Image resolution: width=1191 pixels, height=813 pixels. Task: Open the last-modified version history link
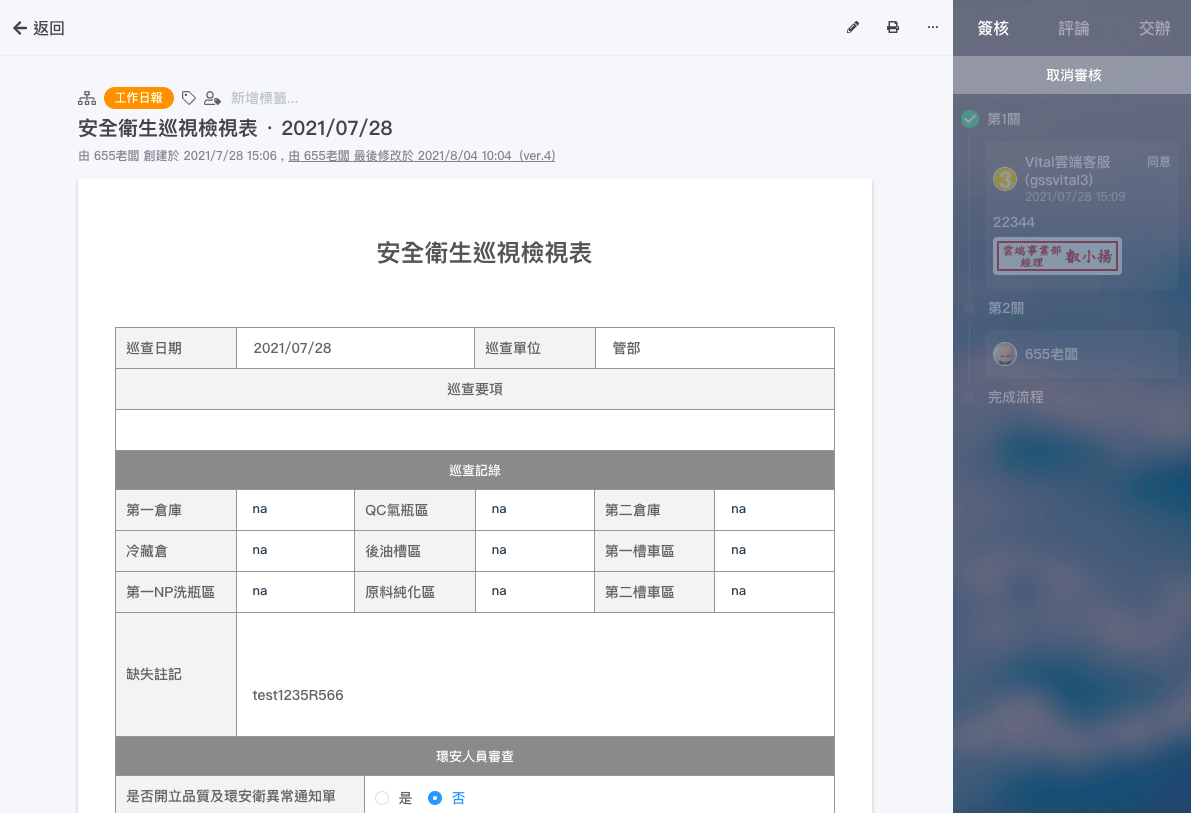(x=422, y=156)
